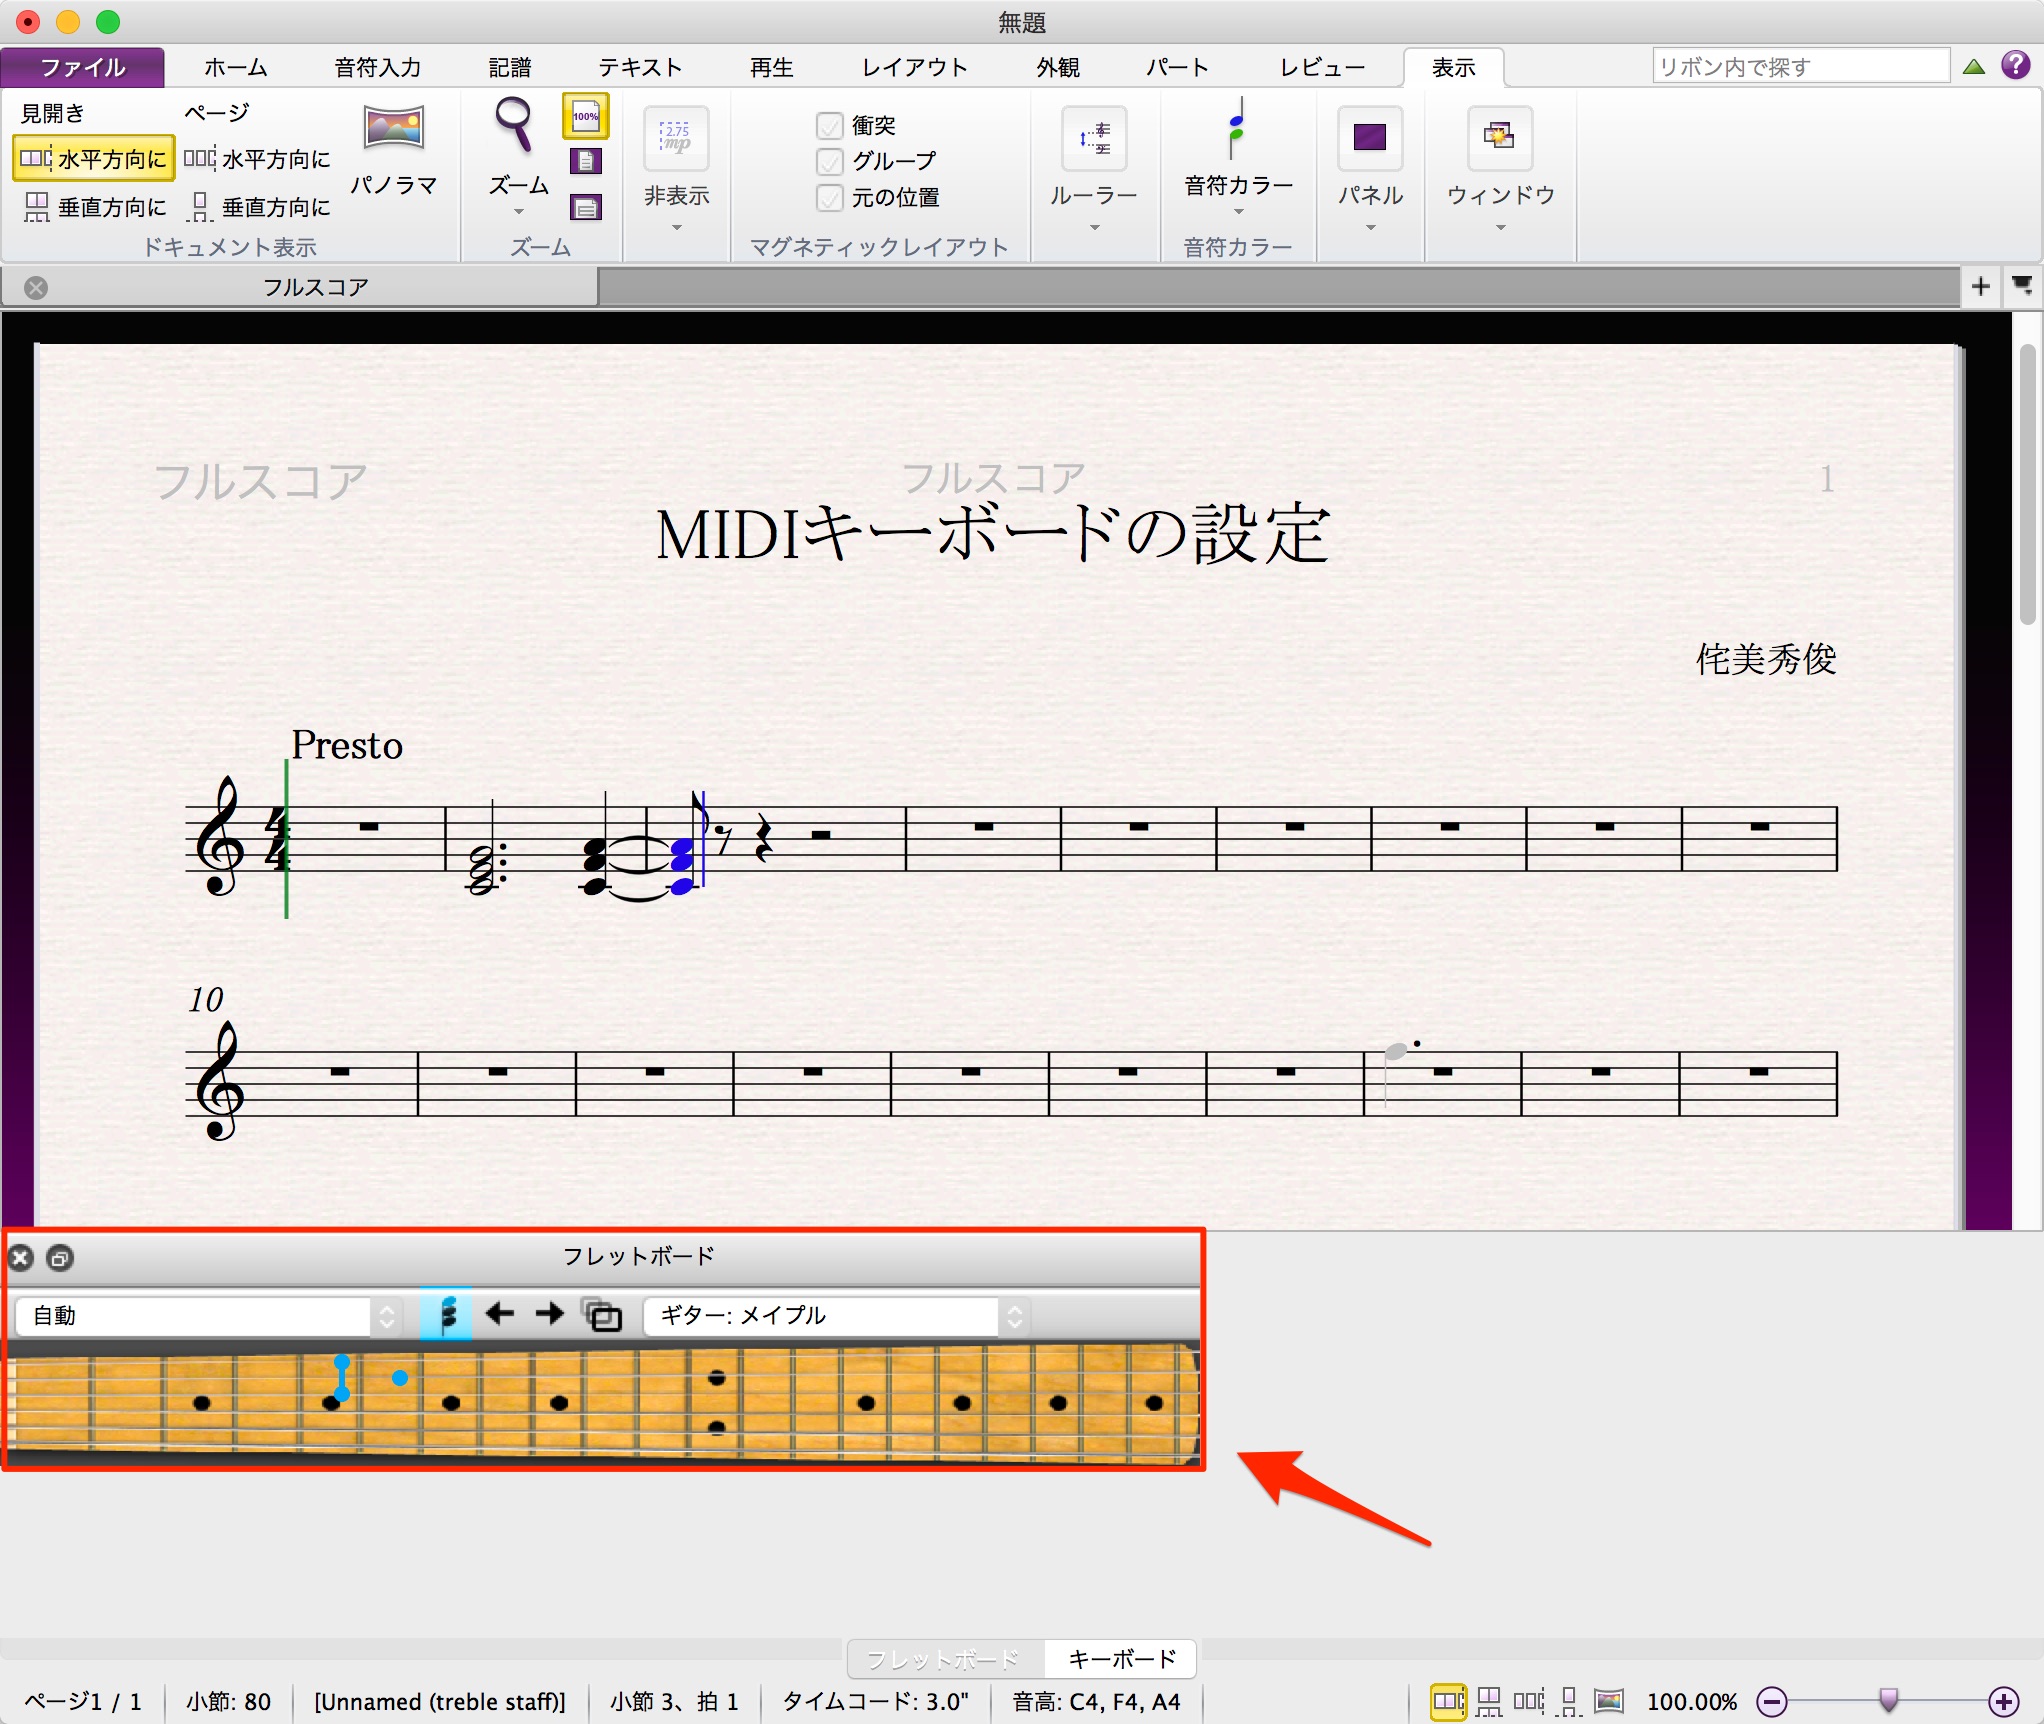The image size is (2044, 1724).
Task: Switch to the レビュー ribbon tab
Action: [1322, 67]
